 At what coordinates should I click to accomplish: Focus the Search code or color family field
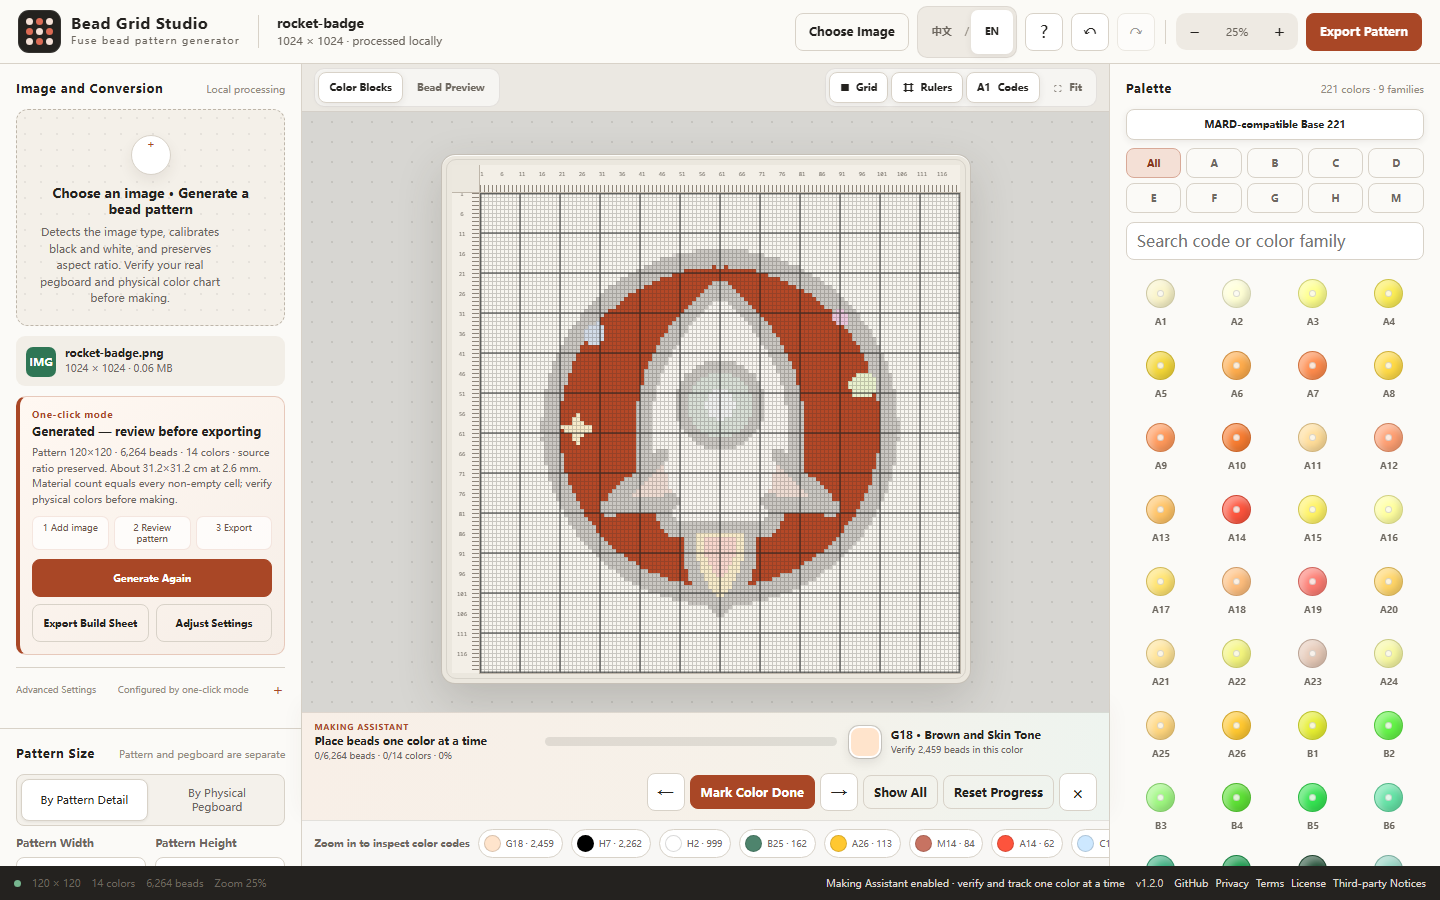coord(1275,241)
